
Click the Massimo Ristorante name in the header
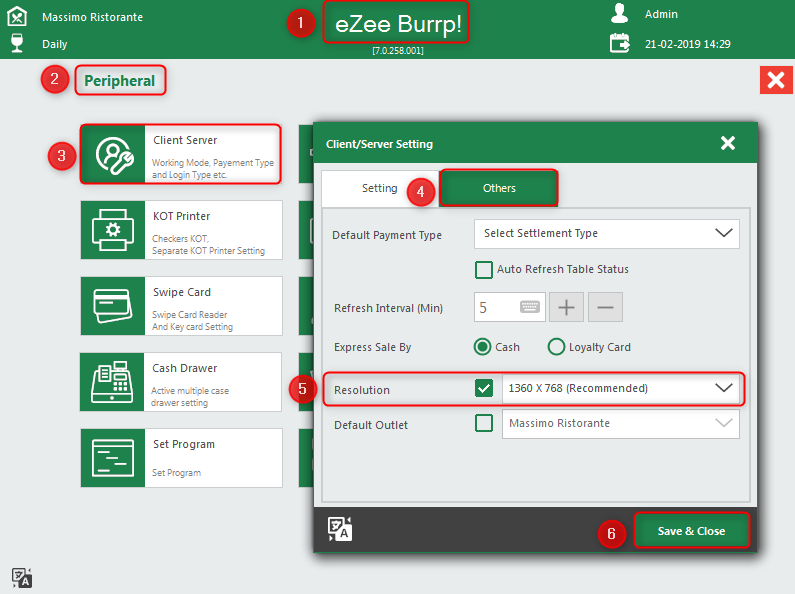[93, 17]
